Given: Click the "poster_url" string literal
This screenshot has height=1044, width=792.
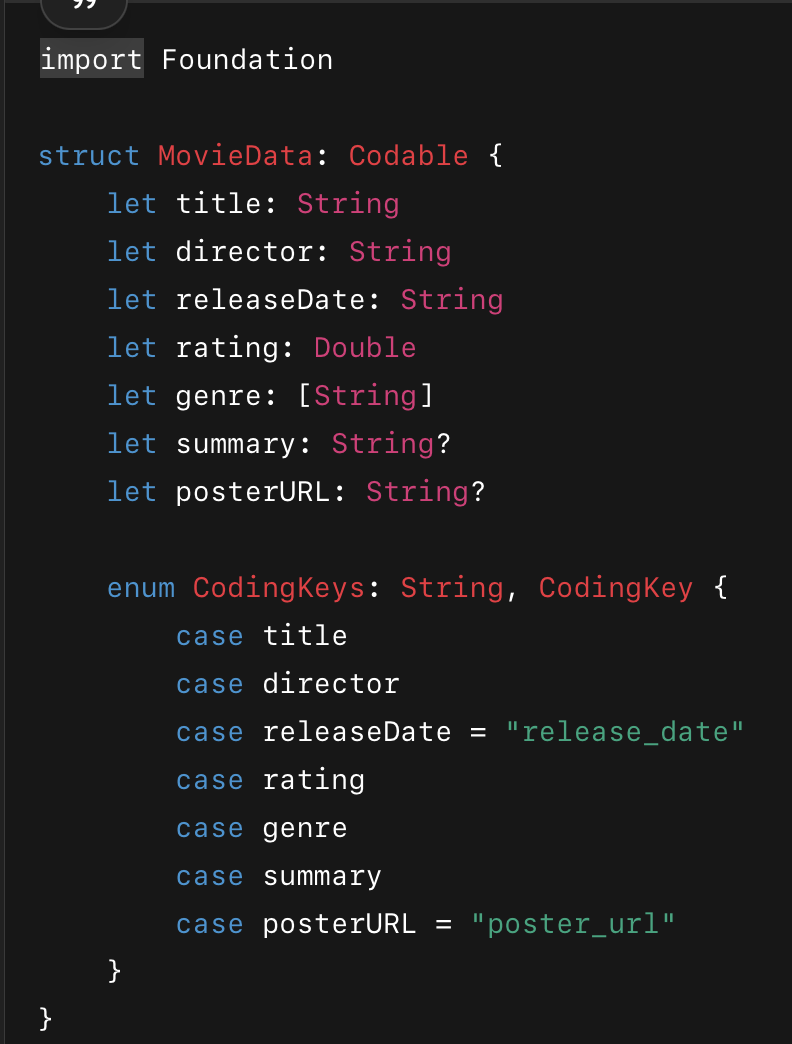Looking at the screenshot, I should [573, 924].
